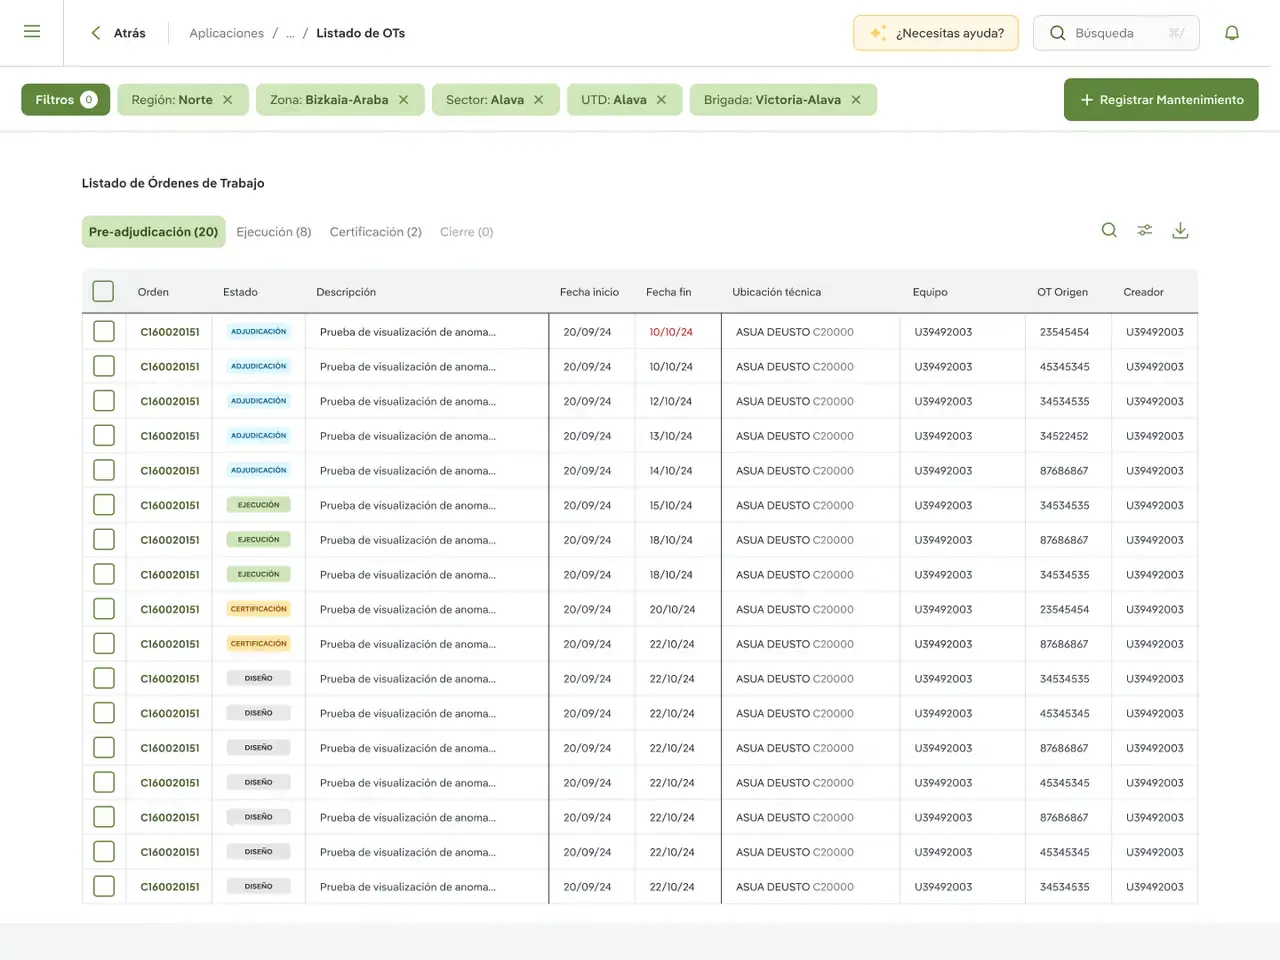Sort by the Fecha inicio column header

(x=589, y=292)
